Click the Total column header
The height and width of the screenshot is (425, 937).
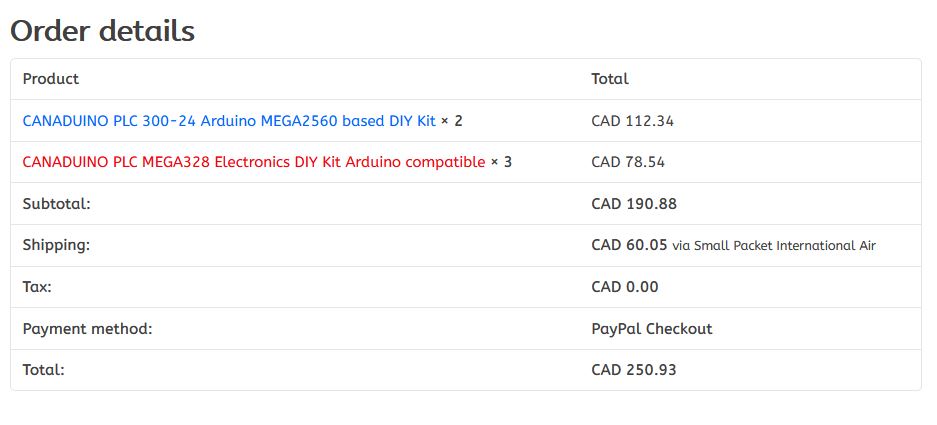pyautogui.click(x=610, y=79)
